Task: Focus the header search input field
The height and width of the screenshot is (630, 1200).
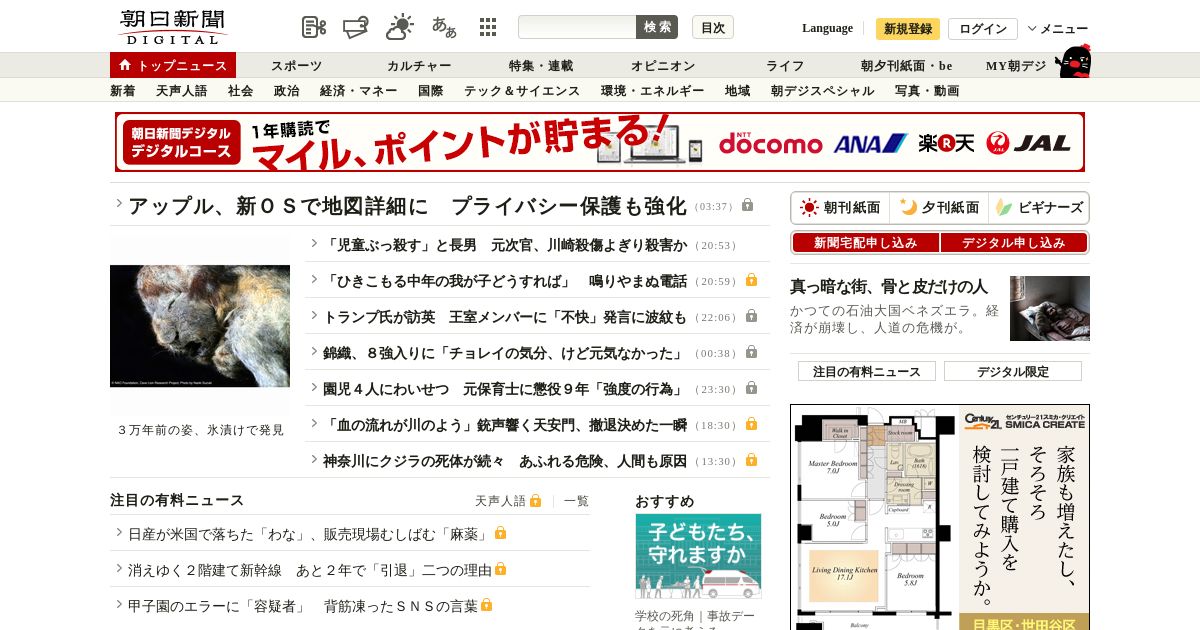Action: (577, 27)
